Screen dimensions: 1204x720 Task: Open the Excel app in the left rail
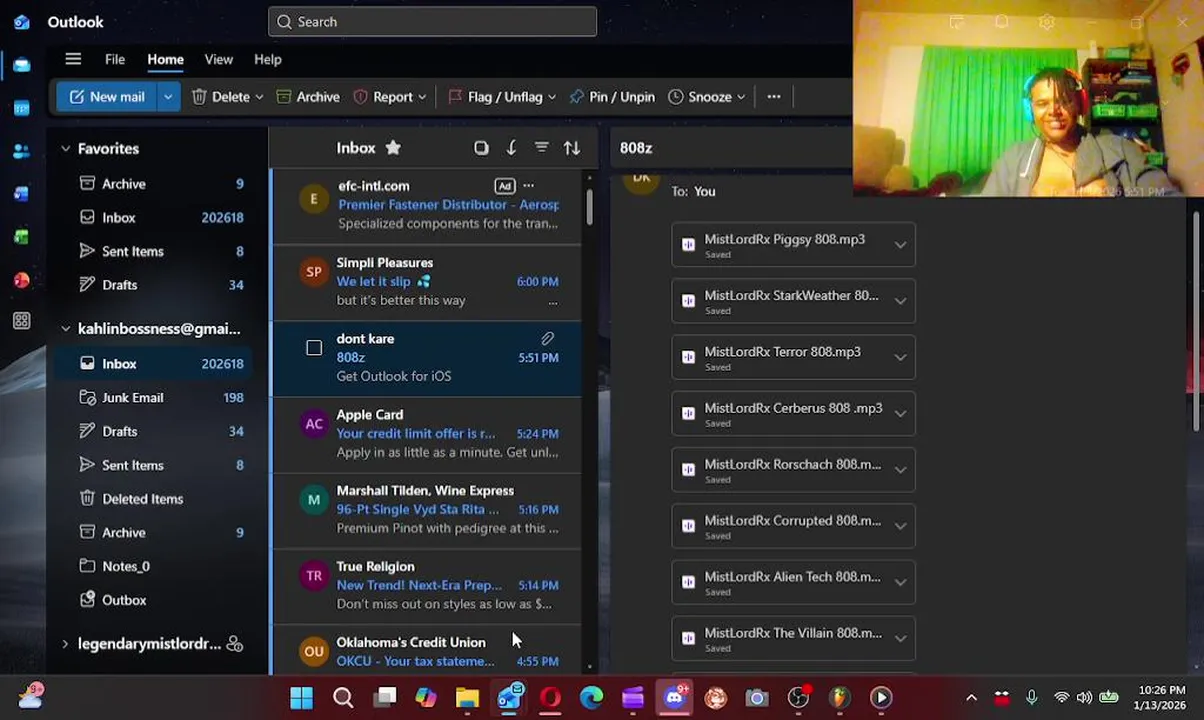[22, 237]
